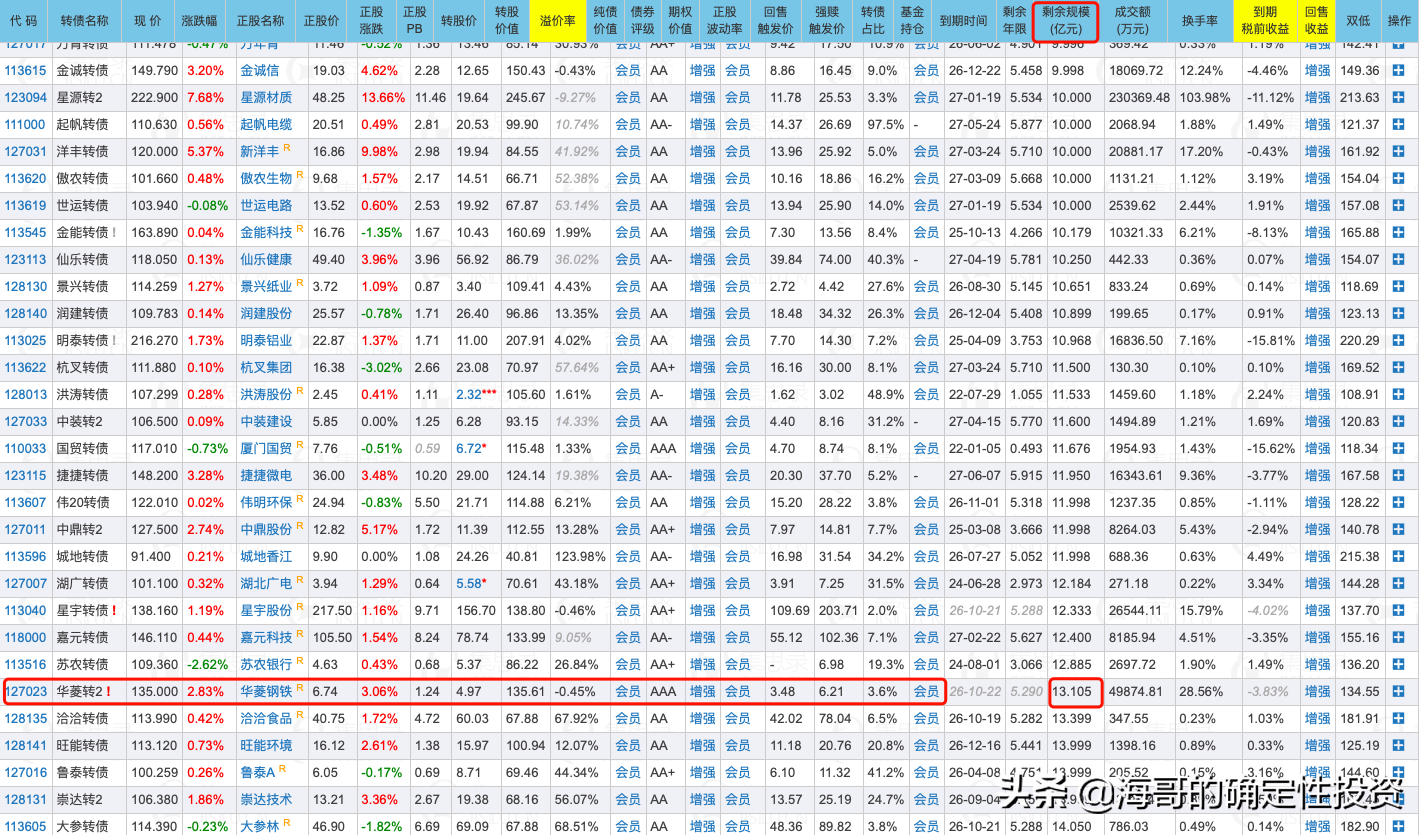Click the plus icon in 星源转2 row

point(1398,98)
